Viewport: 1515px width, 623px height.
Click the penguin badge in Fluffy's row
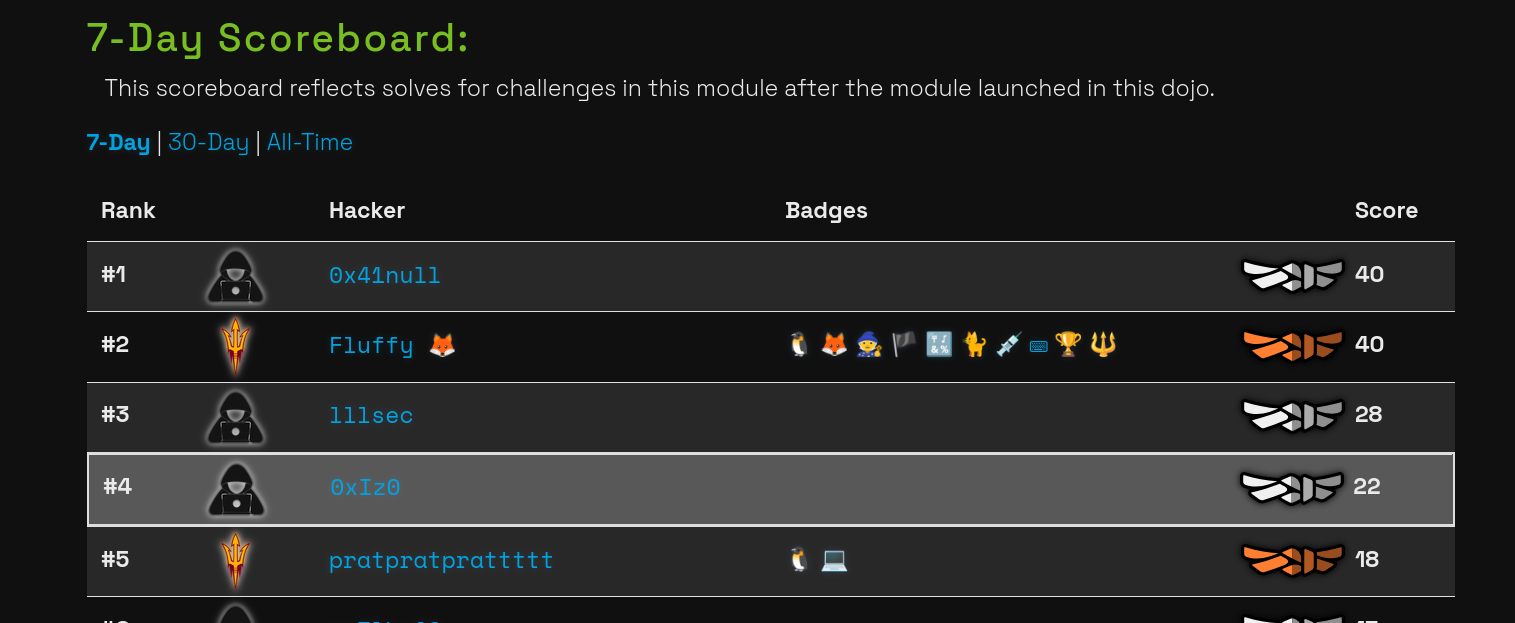tap(798, 345)
